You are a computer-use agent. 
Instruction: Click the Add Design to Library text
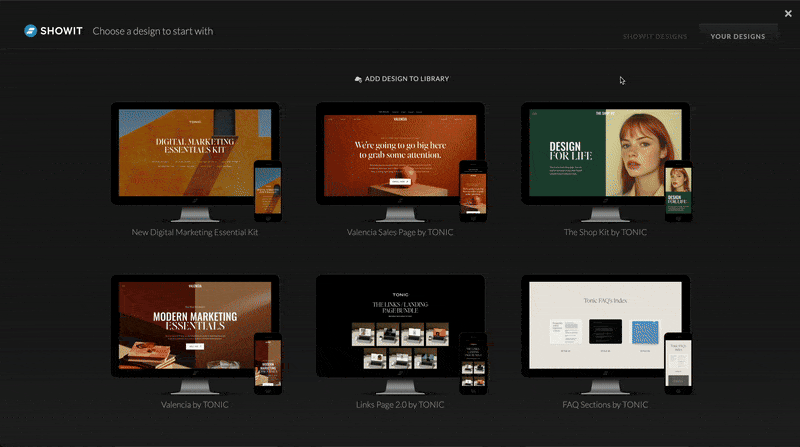point(407,79)
